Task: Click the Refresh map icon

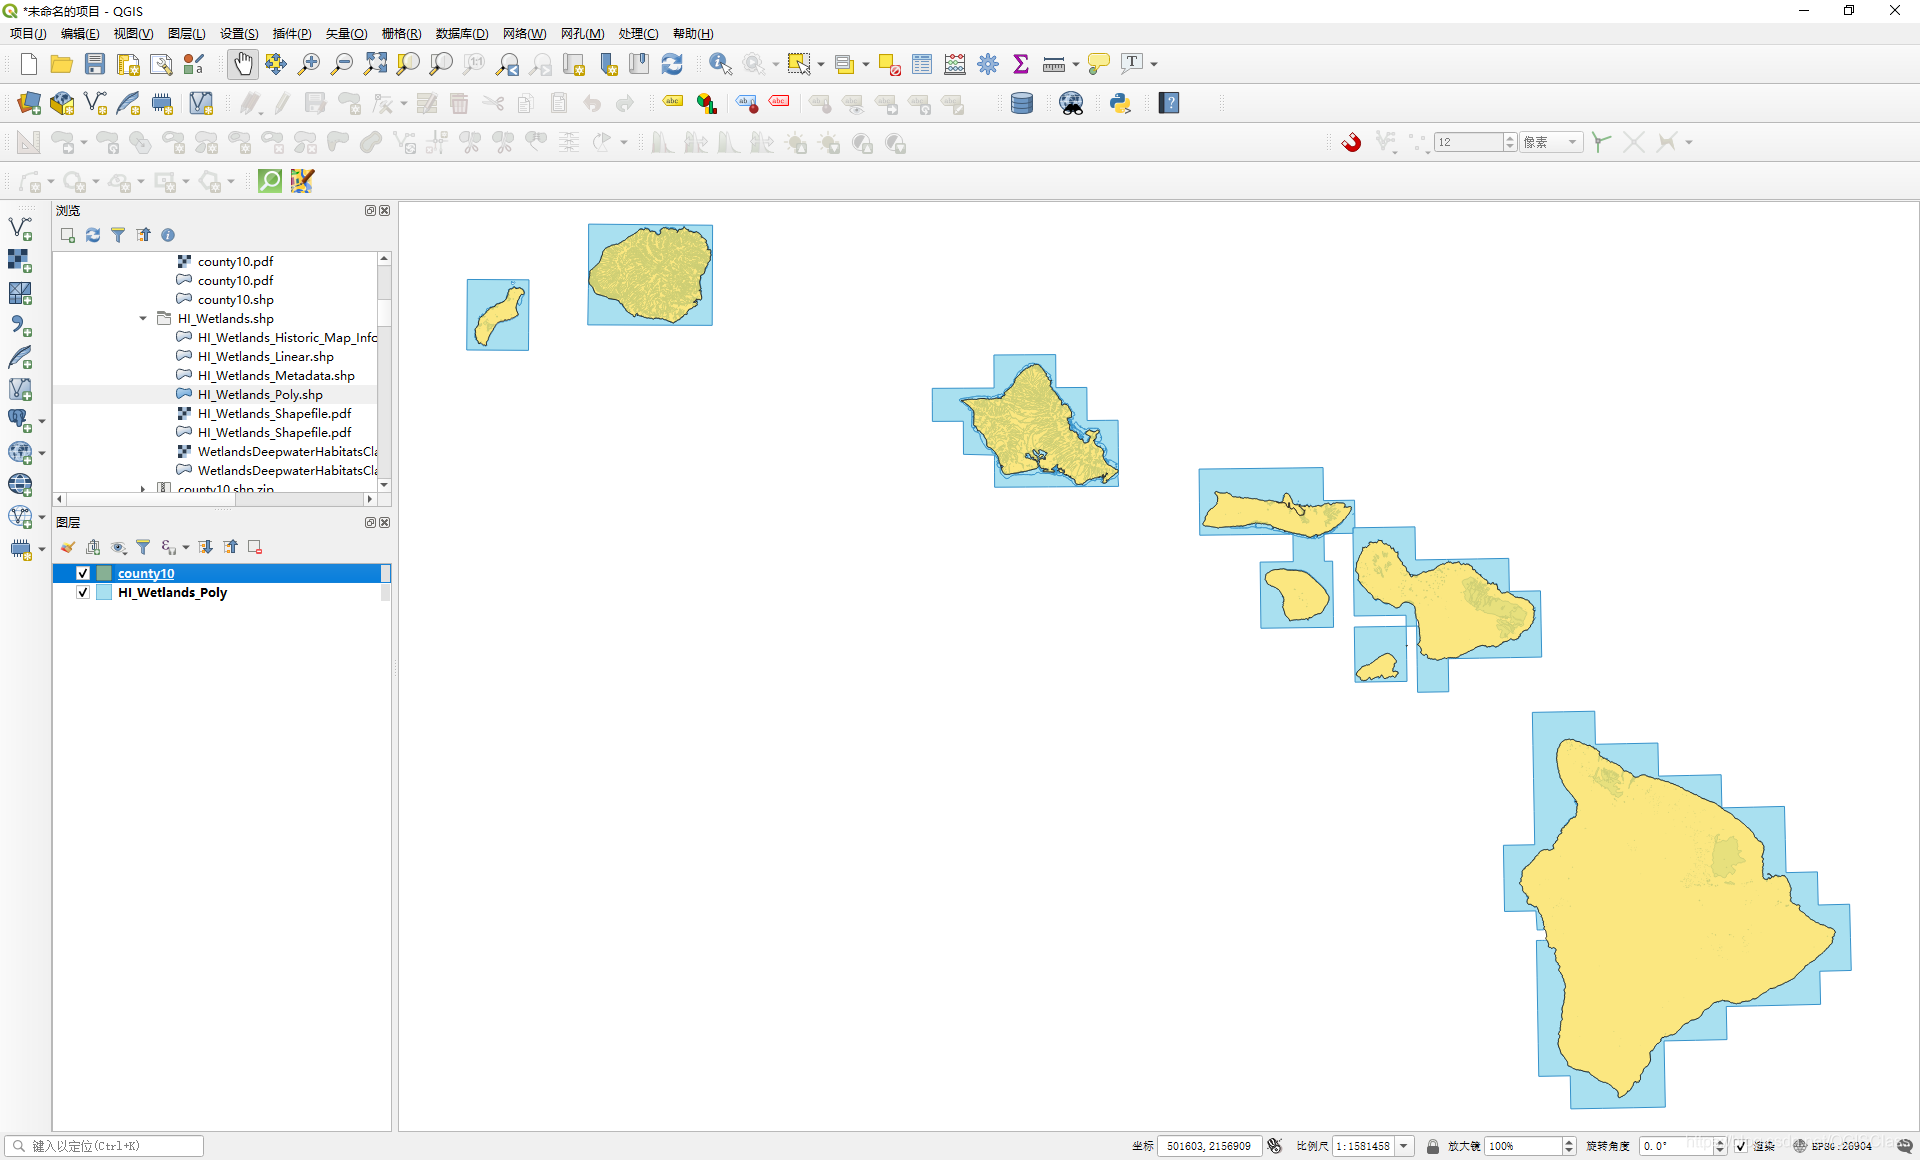Action: 672,64
